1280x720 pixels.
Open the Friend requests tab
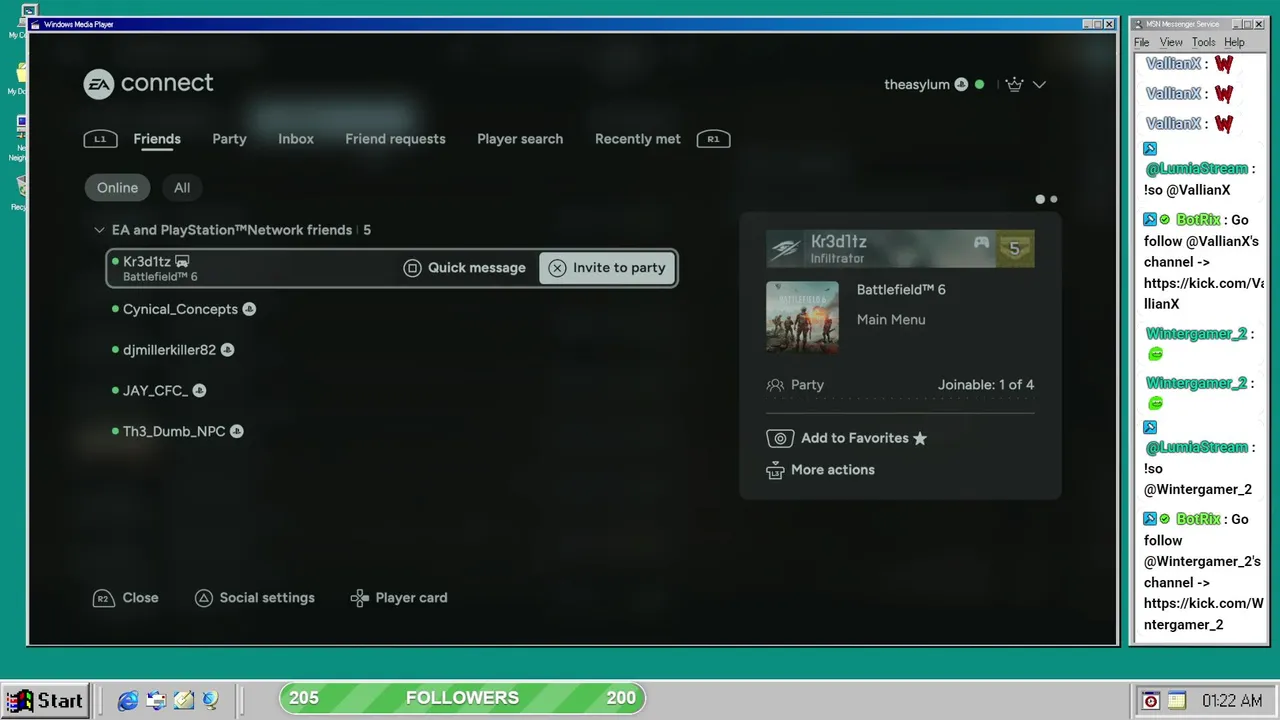[396, 139]
